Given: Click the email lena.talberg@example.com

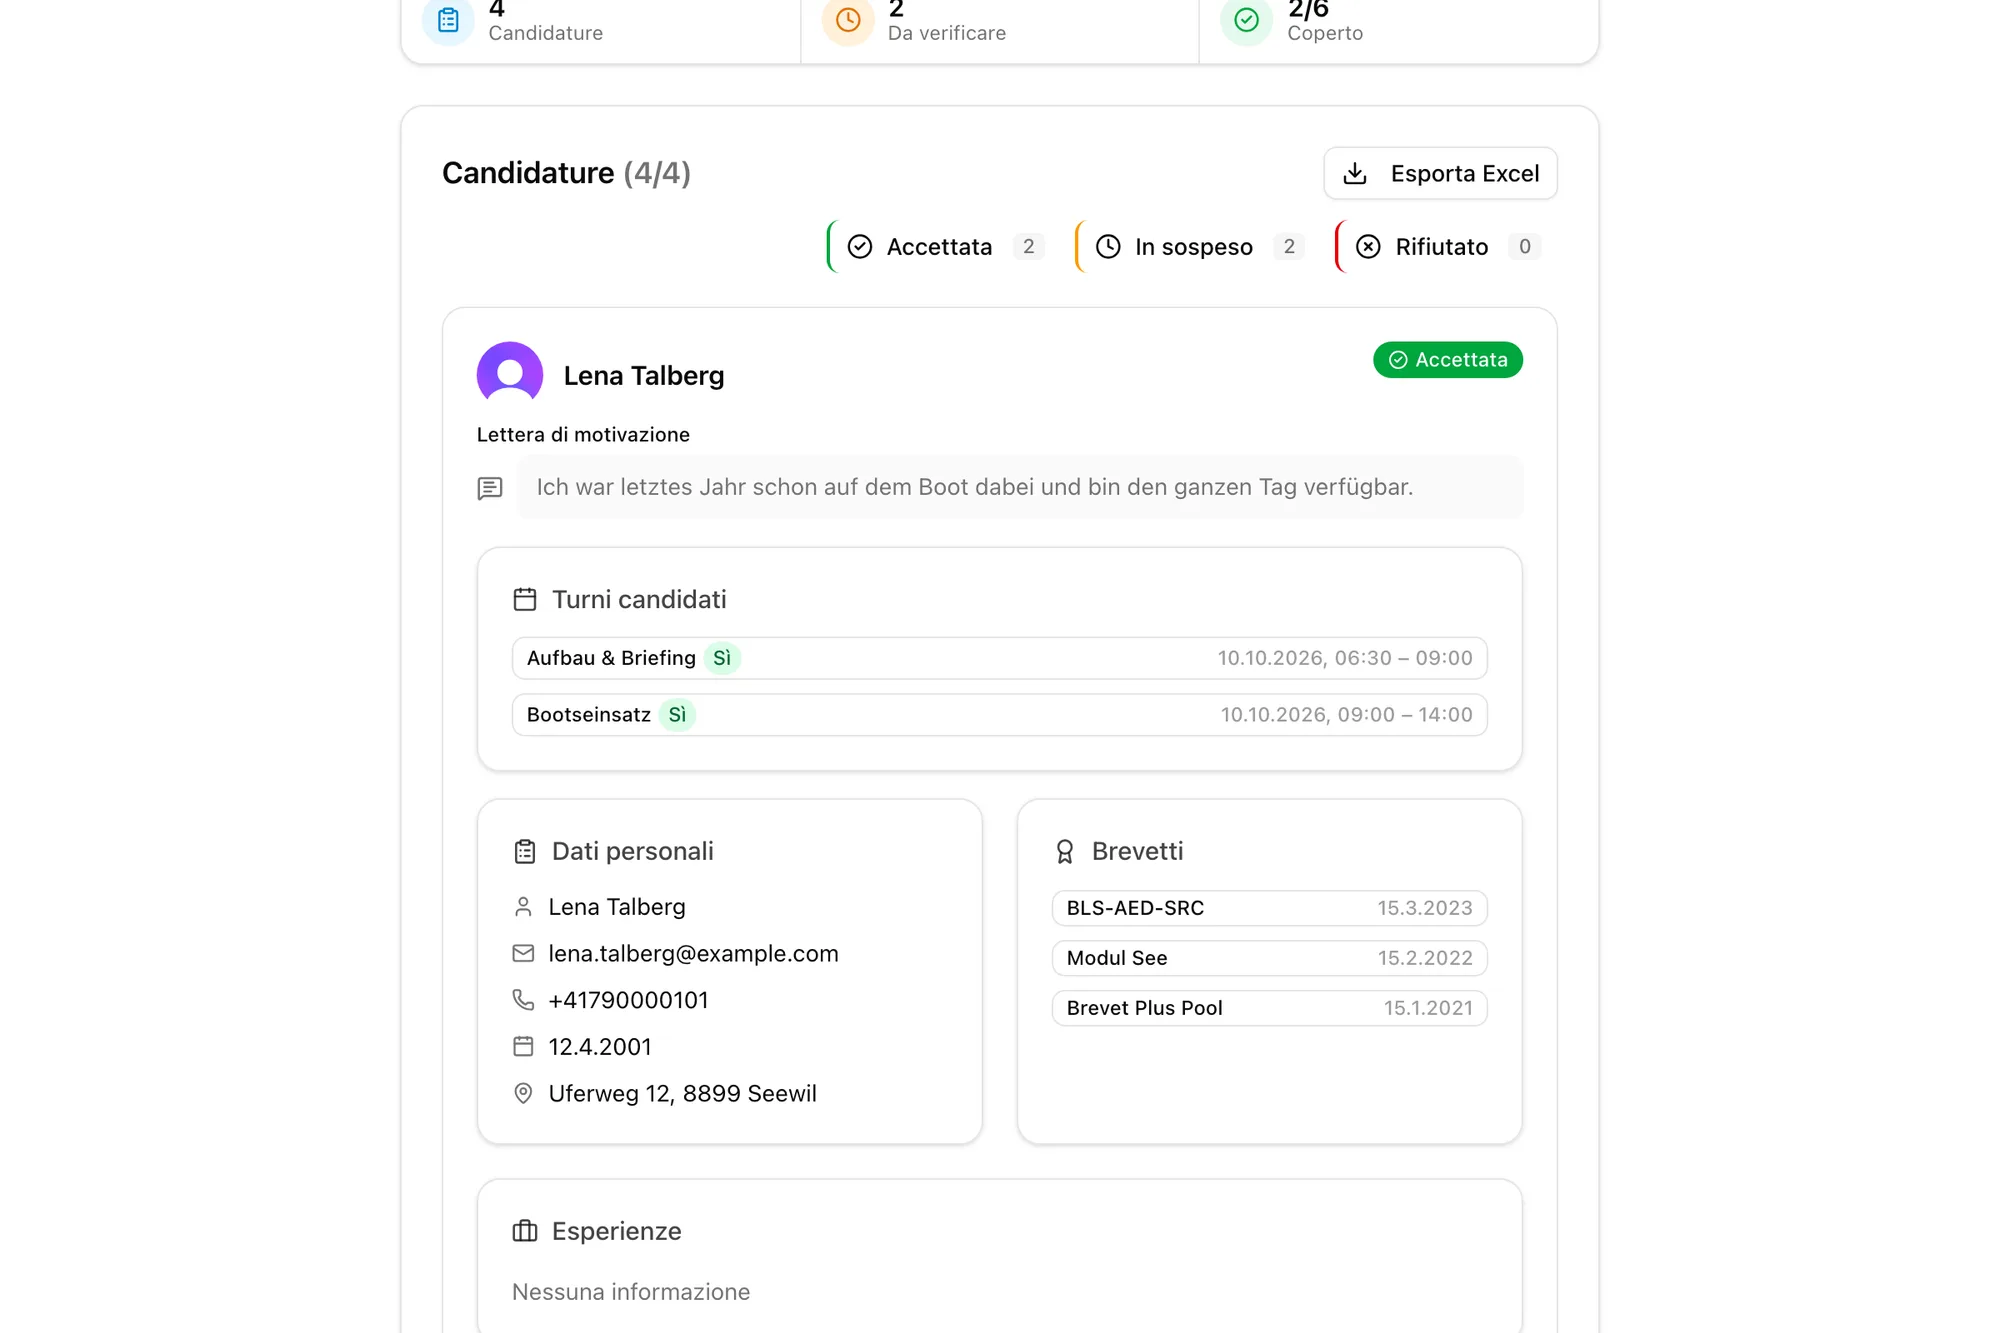Looking at the screenshot, I should (693, 953).
